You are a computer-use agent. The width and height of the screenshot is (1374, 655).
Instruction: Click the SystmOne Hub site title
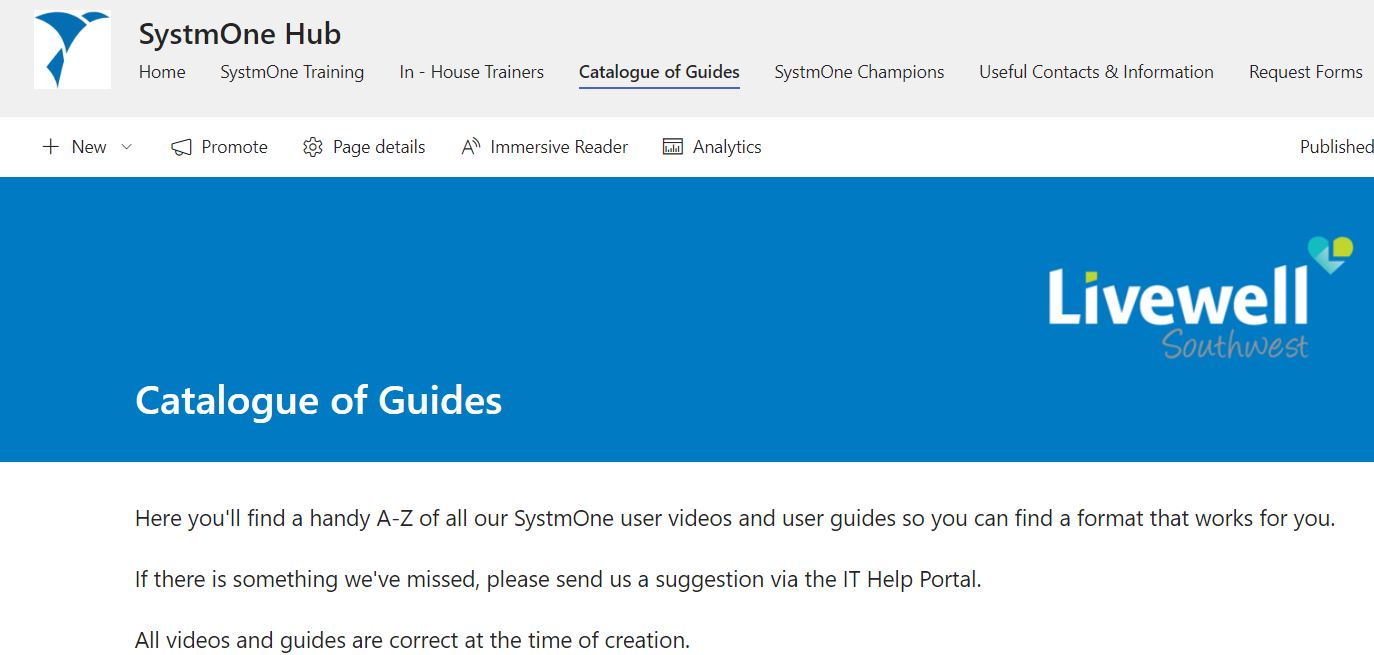tap(240, 34)
